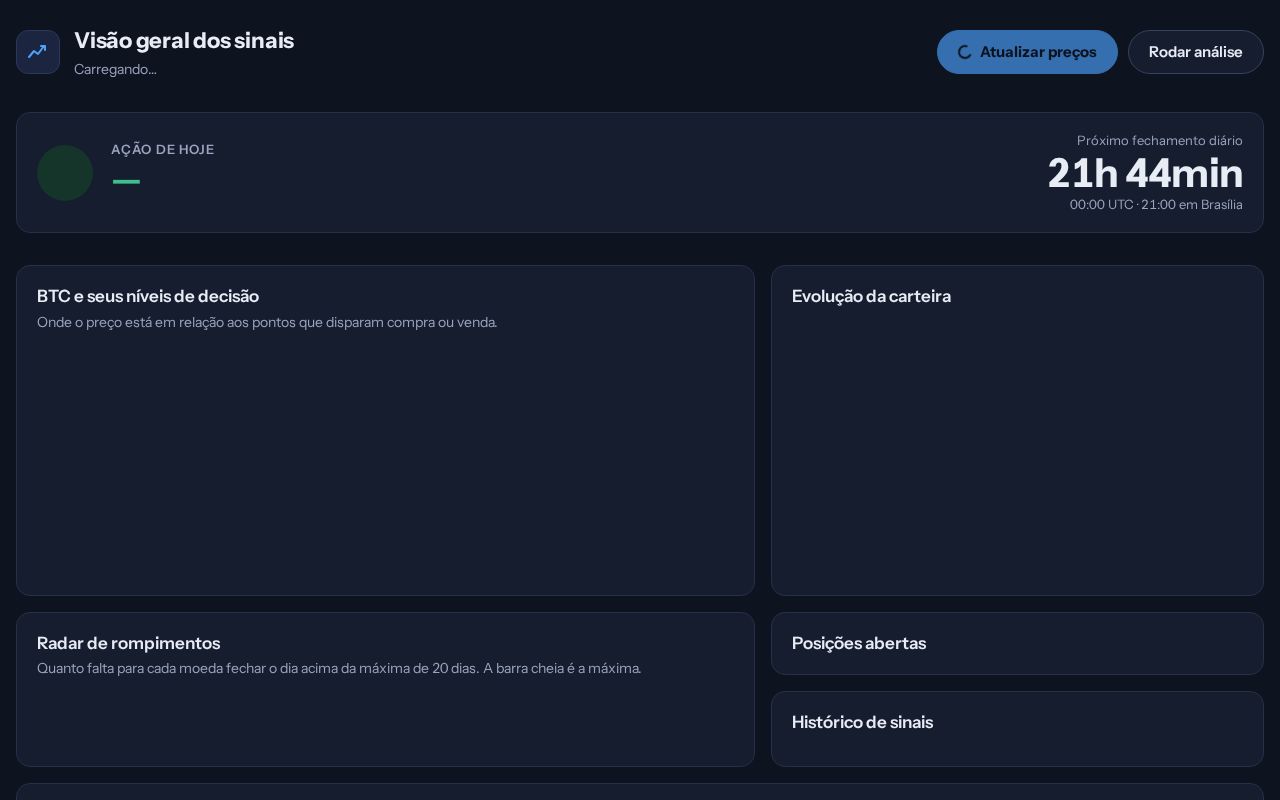Click the trending-chart logo icon

point(38,52)
